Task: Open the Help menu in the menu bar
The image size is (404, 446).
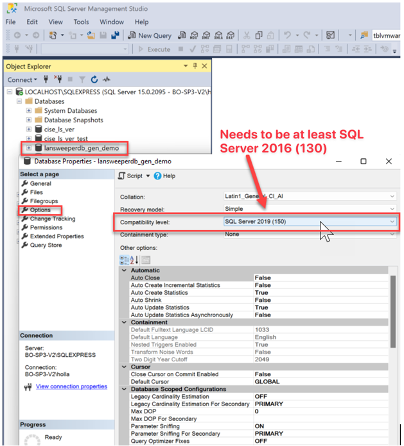Action: point(141,22)
